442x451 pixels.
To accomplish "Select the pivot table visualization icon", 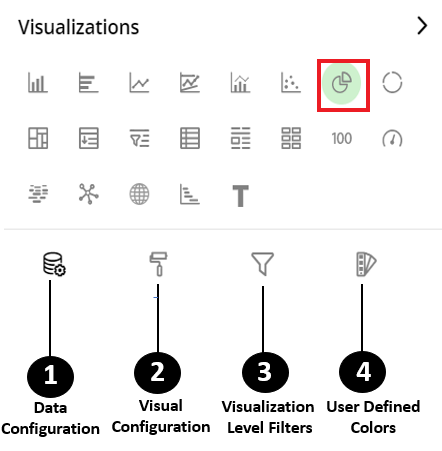I will (x=38, y=138).
